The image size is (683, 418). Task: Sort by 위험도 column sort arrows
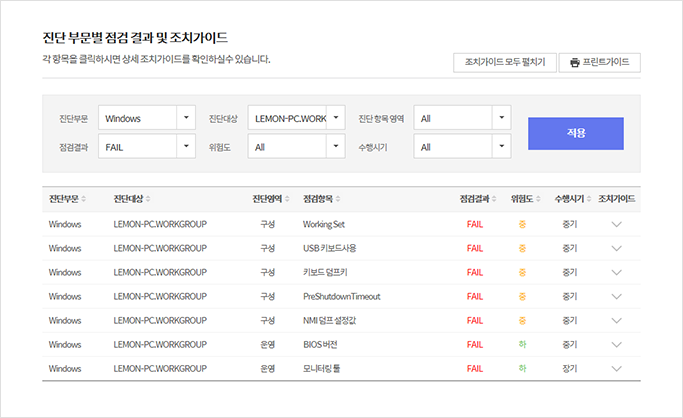(538, 199)
